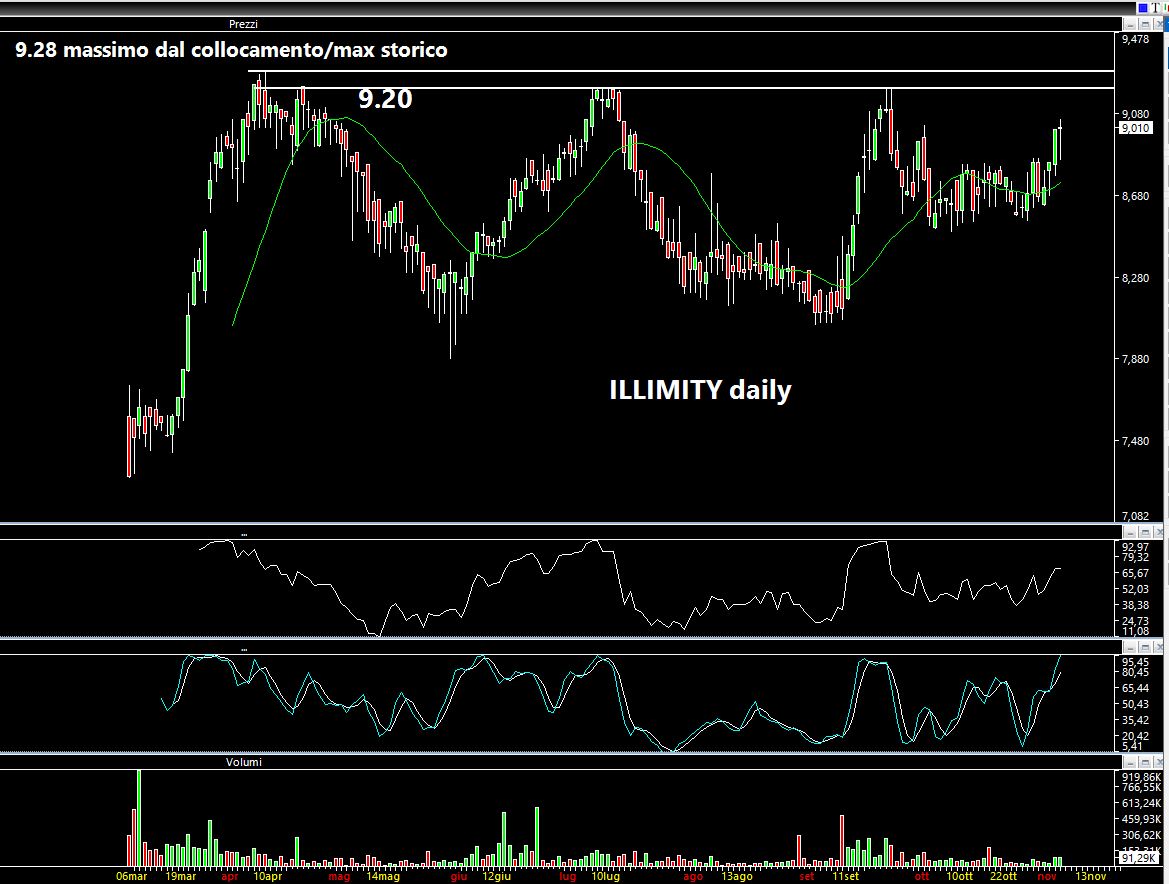Image resolution: width=1169 pixels, height=884 pixels.
Task: Click the tallest green volume bar near 06mar
Action: [139, 818]
